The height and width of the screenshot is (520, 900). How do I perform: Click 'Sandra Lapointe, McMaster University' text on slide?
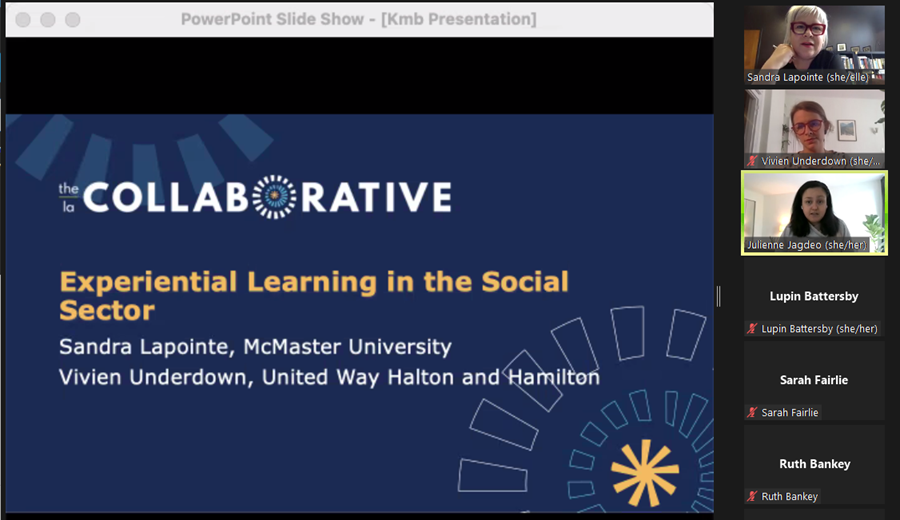pyautogui.click(x=255, y=347)
